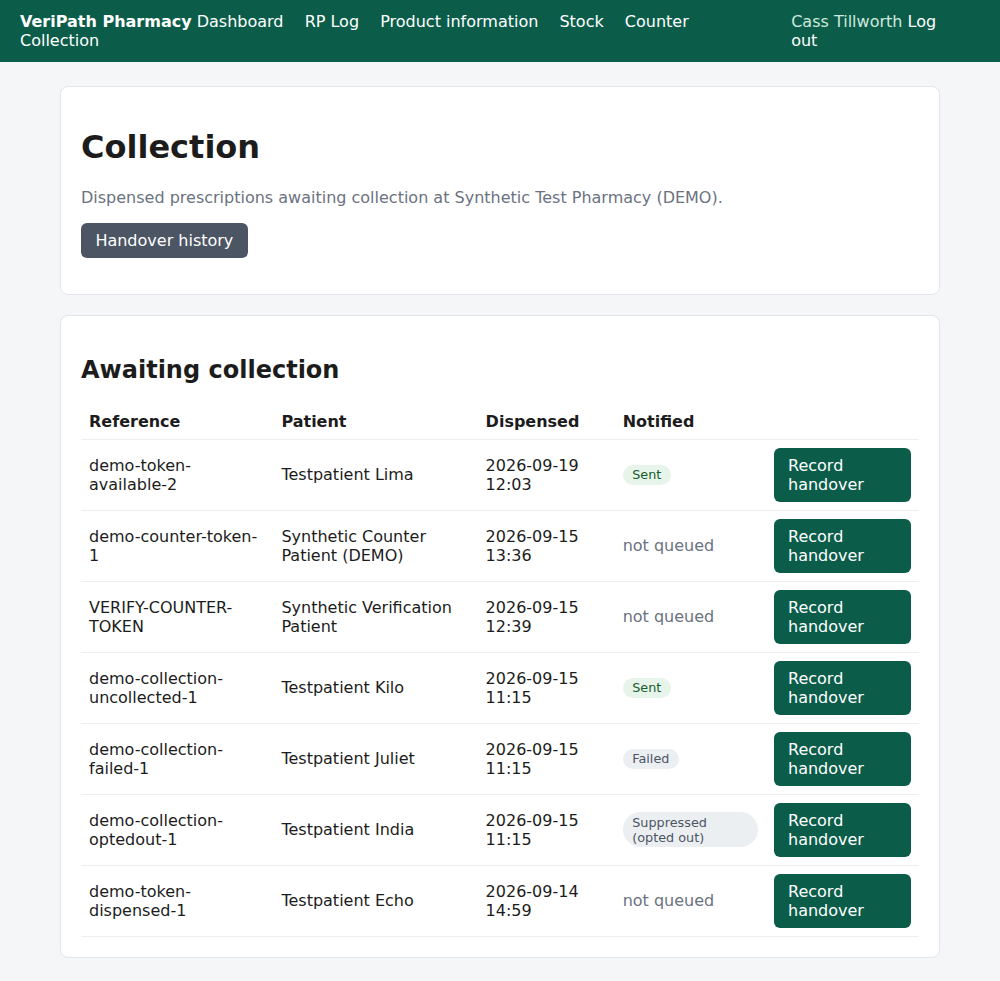Select reference demo-token-available-2
The width and height of the screenshot is (1000, 981).
pos(140,475)
